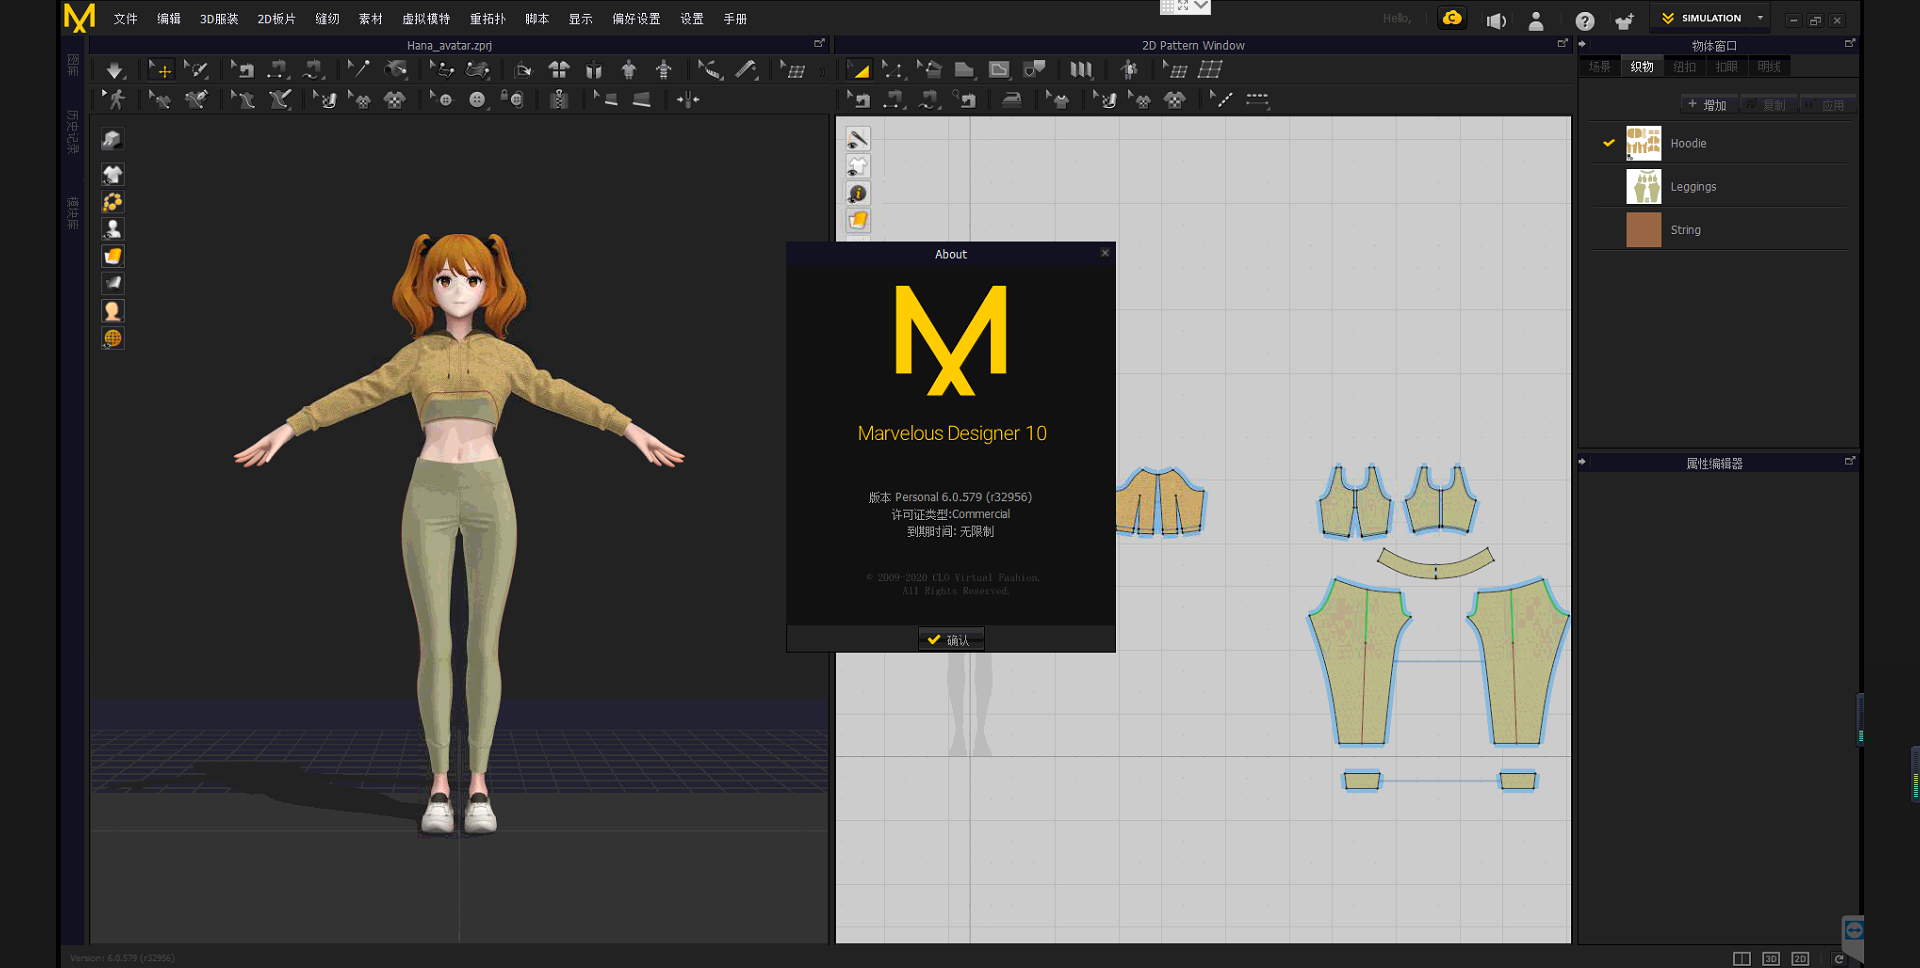The image size is (1920, 968).
Task: Toggle the checkmark beside Hoodie fabric
Action: point(1608,143)
